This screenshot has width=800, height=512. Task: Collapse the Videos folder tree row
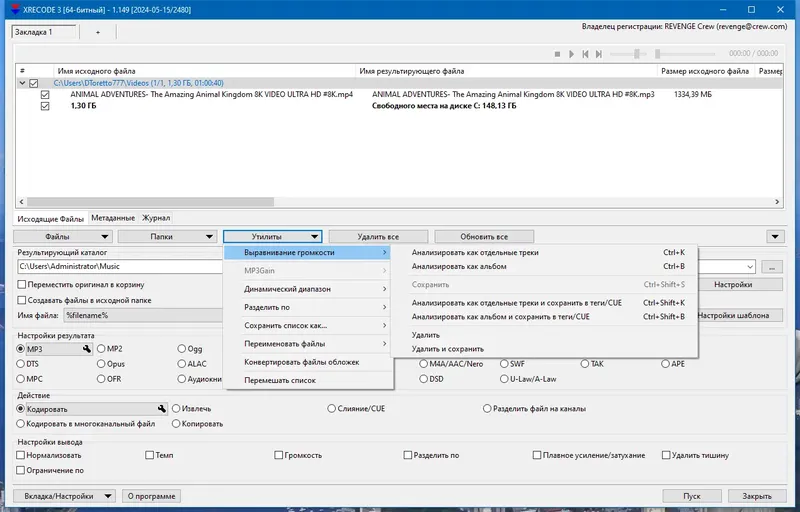[x=22, y=83]
